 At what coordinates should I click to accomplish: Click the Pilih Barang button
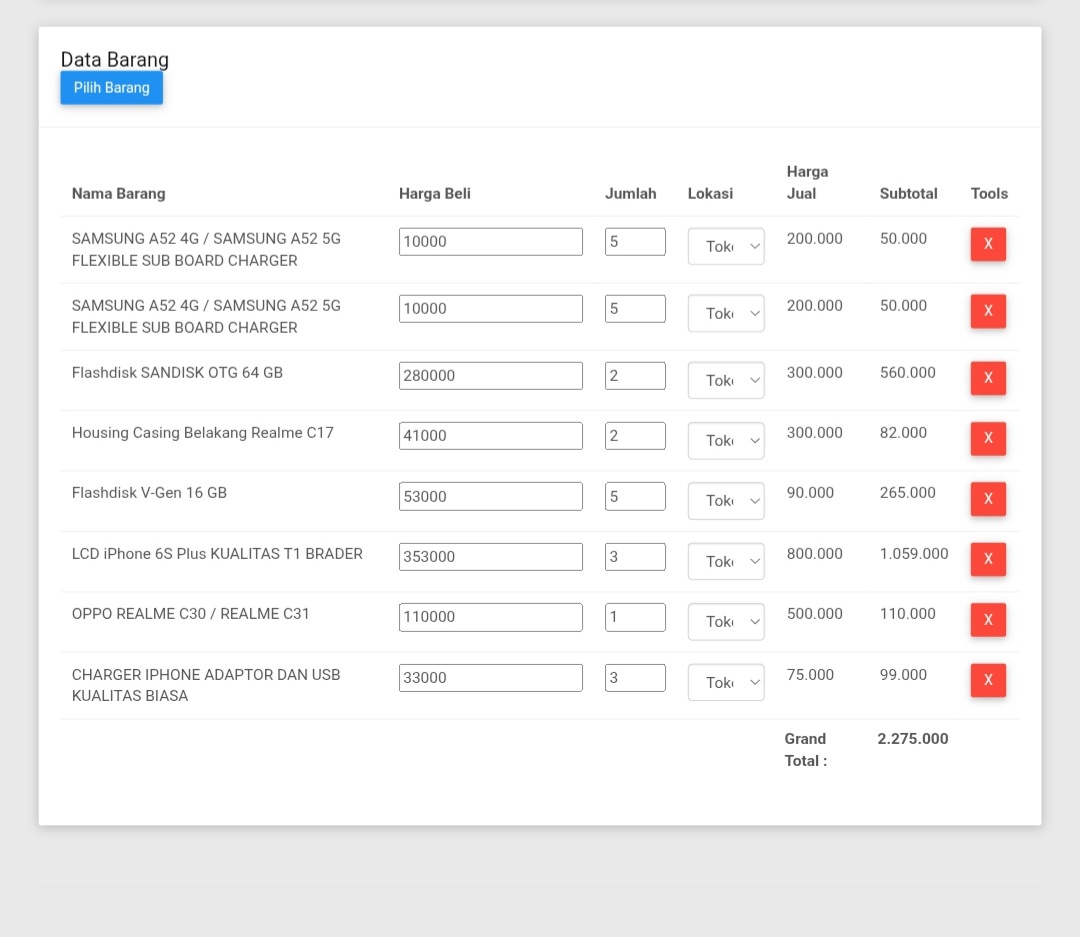click(x=111, y=88)
